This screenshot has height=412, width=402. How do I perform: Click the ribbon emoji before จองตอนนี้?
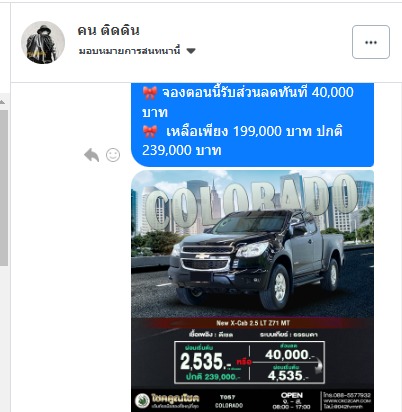coord(150,93)
